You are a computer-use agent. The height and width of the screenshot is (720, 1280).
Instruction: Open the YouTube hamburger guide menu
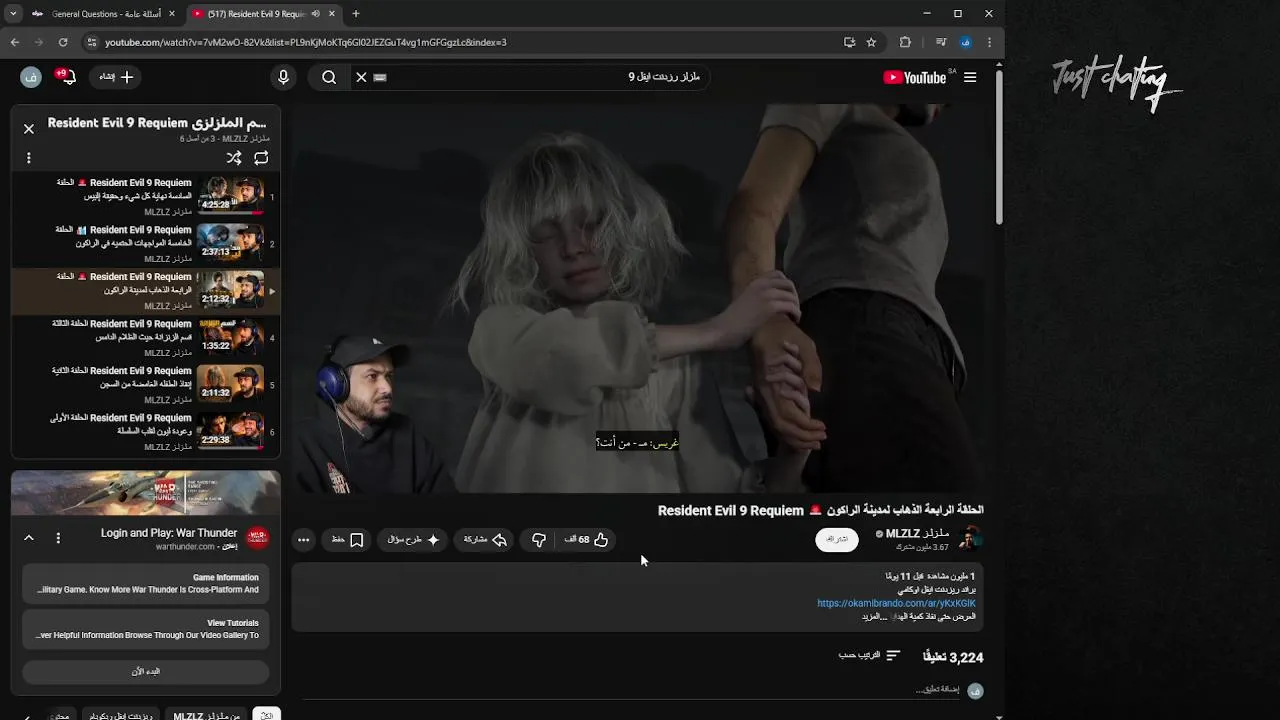click(969, 77)
